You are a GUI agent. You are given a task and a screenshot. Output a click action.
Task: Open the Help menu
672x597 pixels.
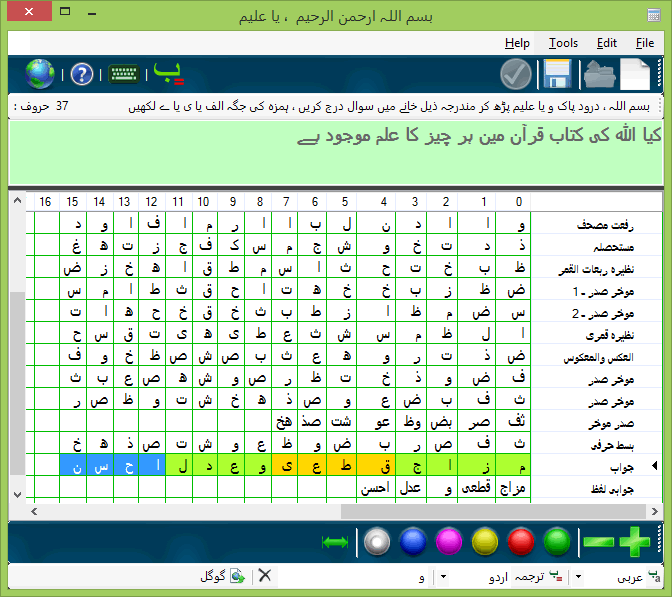pyautogui.click(x=517, y=43)
